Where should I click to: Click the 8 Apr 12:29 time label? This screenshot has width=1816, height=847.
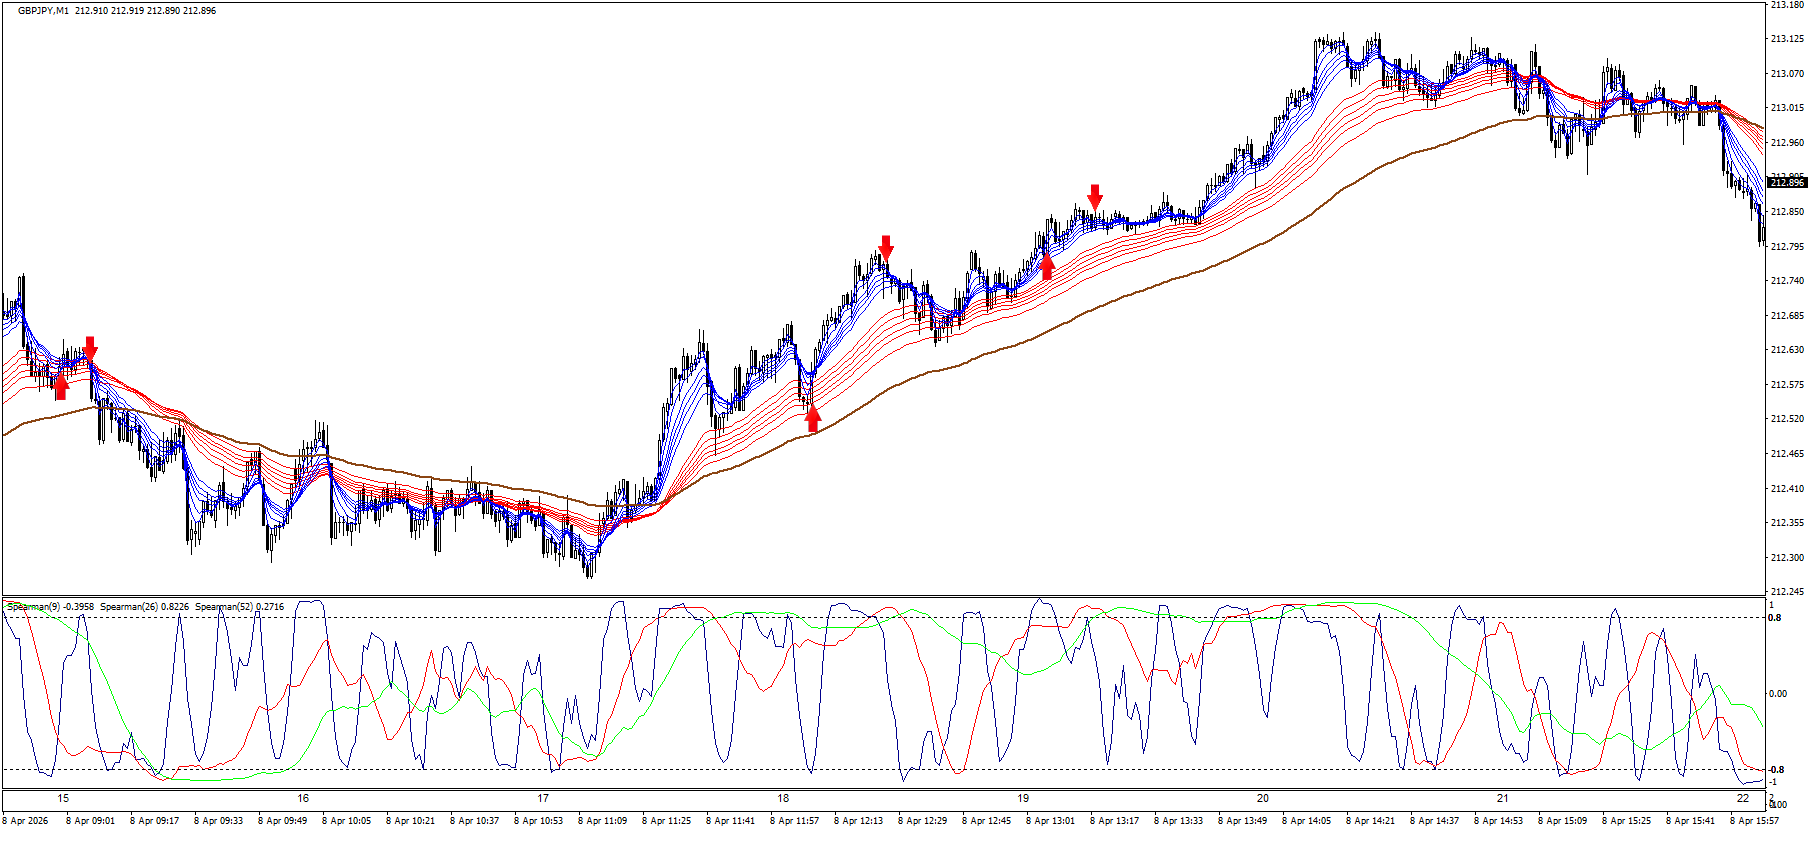[922, 821]
